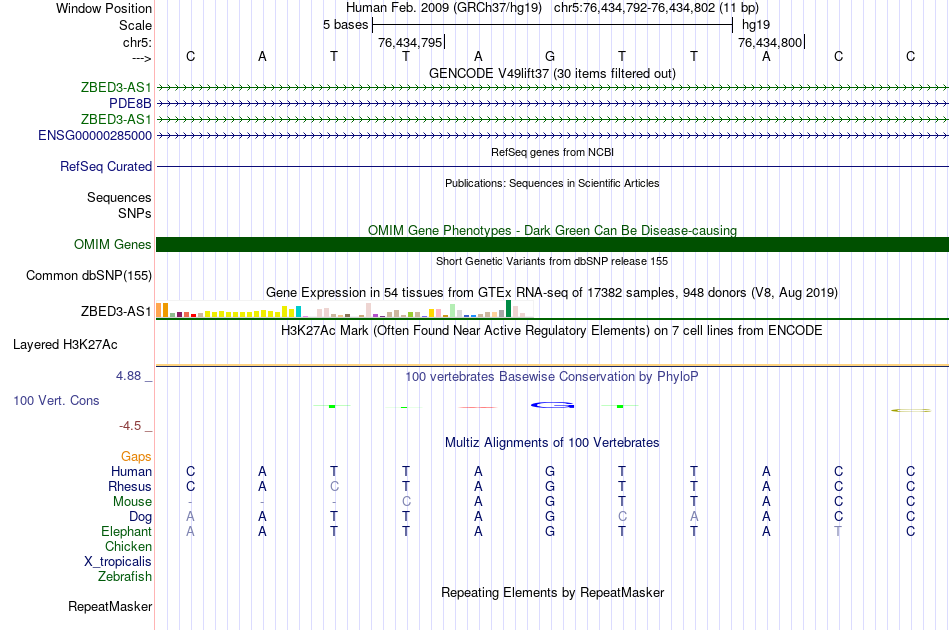Click the Window Position label
950x630 pixels.
pyautogui.click(x=104, y=8)
